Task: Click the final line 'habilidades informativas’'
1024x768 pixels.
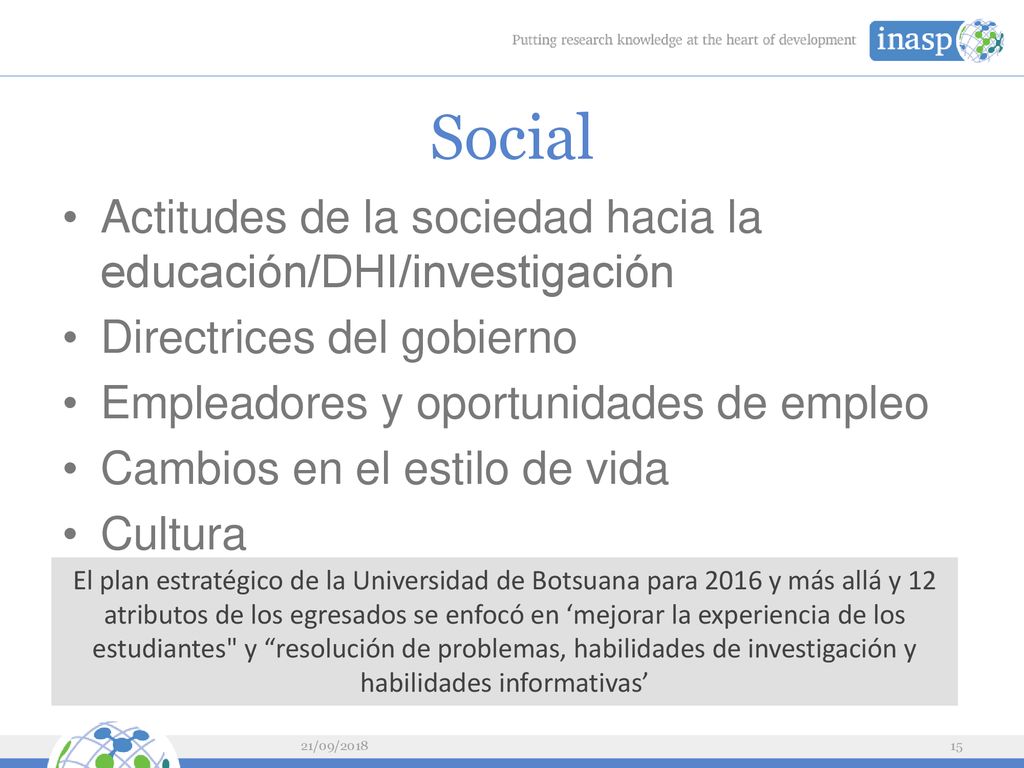Action: (x=504, y=682)
